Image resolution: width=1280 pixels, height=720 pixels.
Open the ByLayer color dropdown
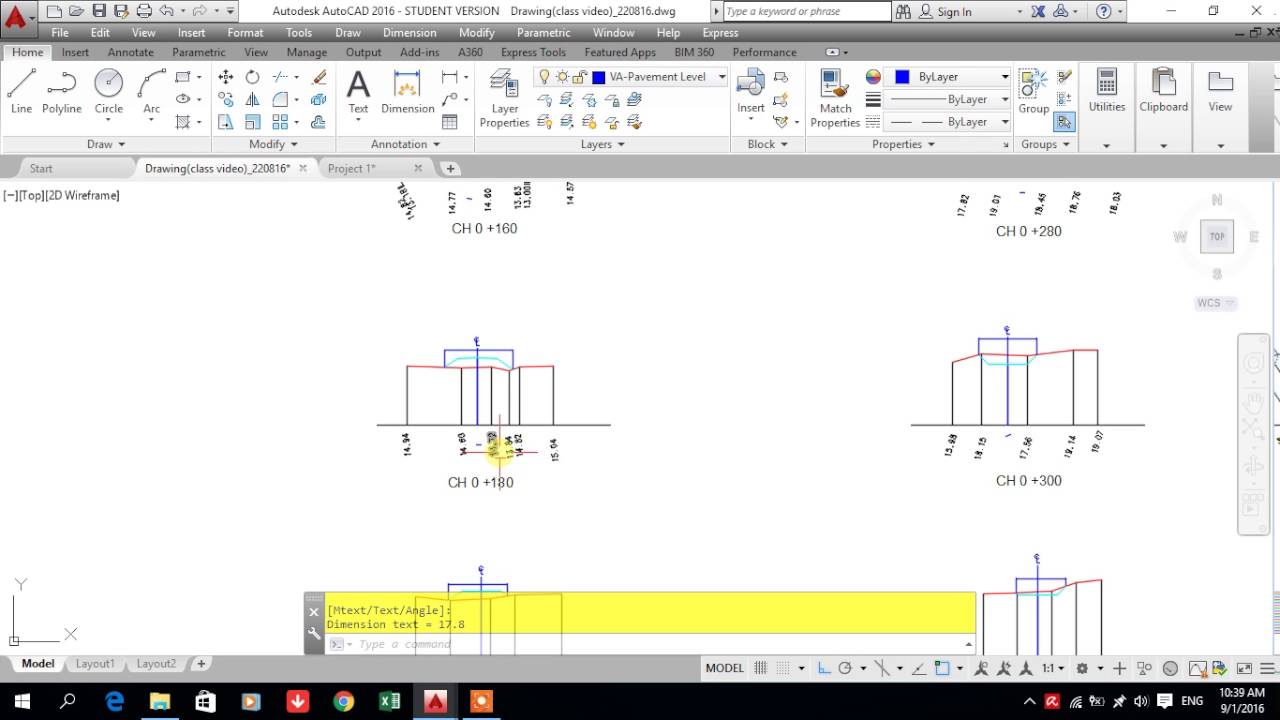pos(1005,77)
